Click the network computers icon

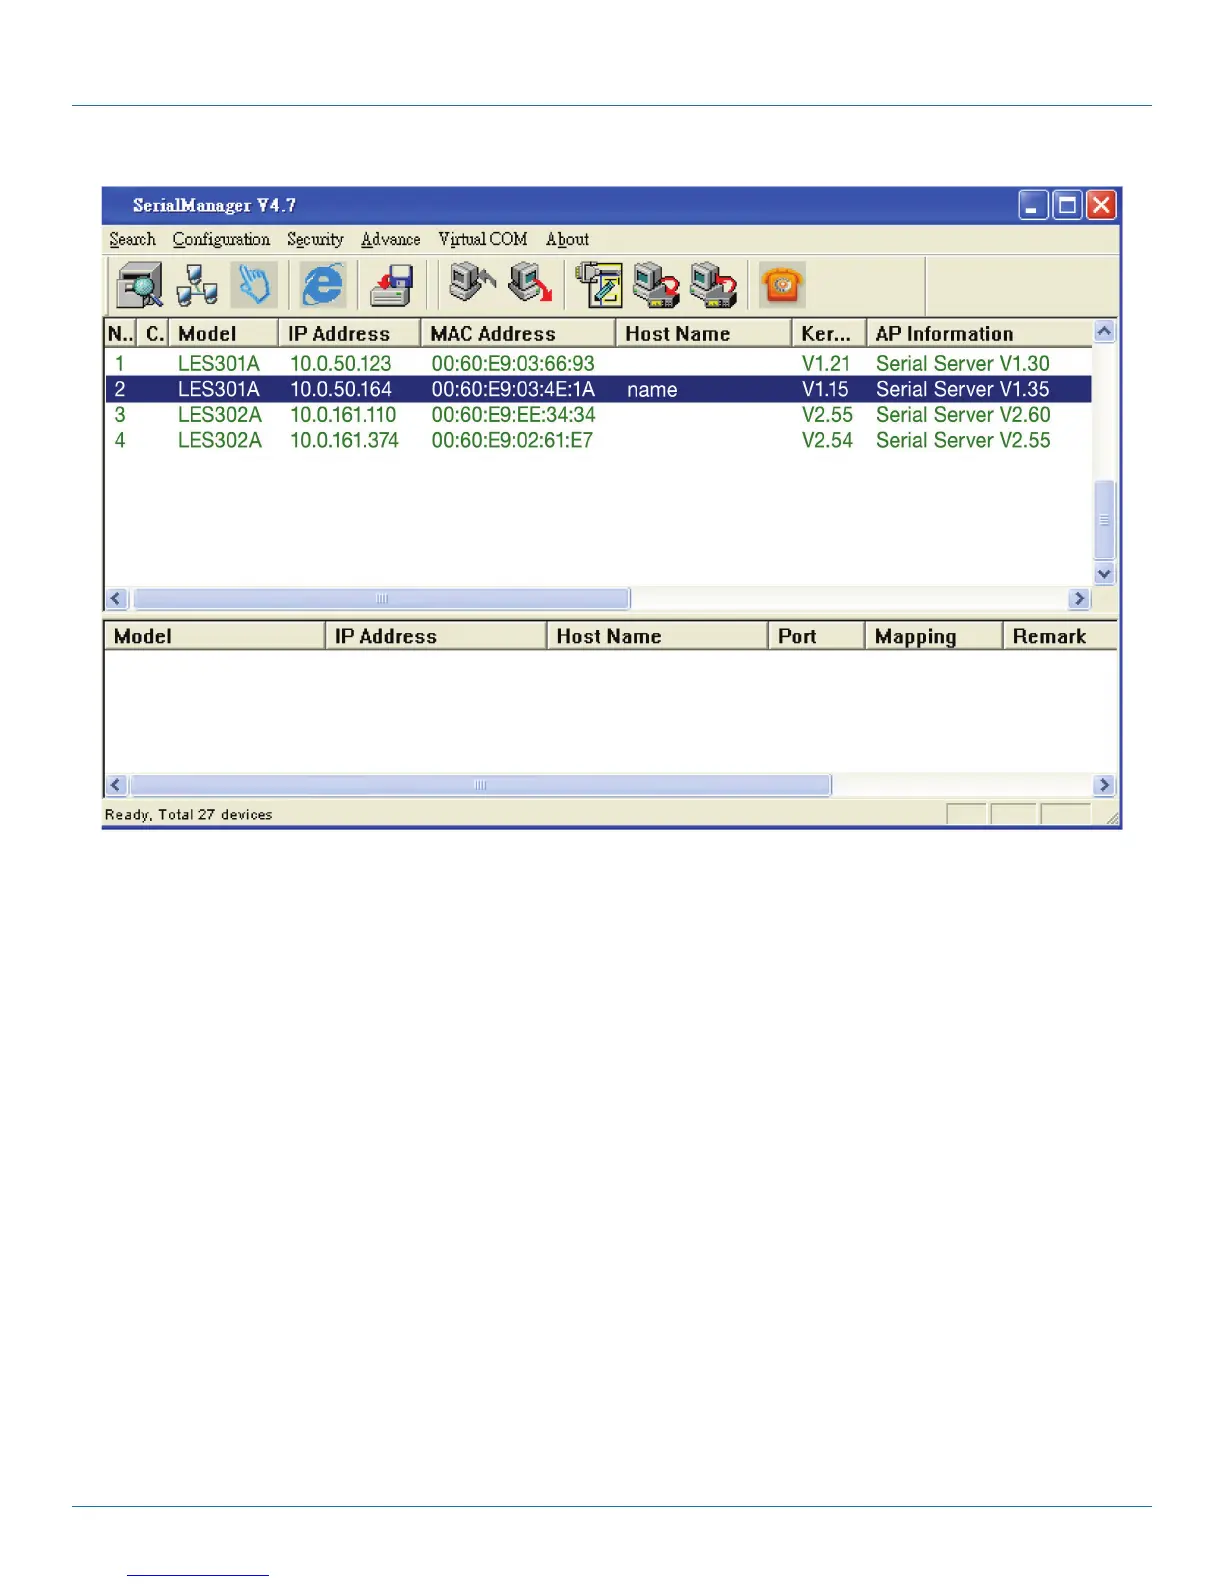[x=197, y=286]
